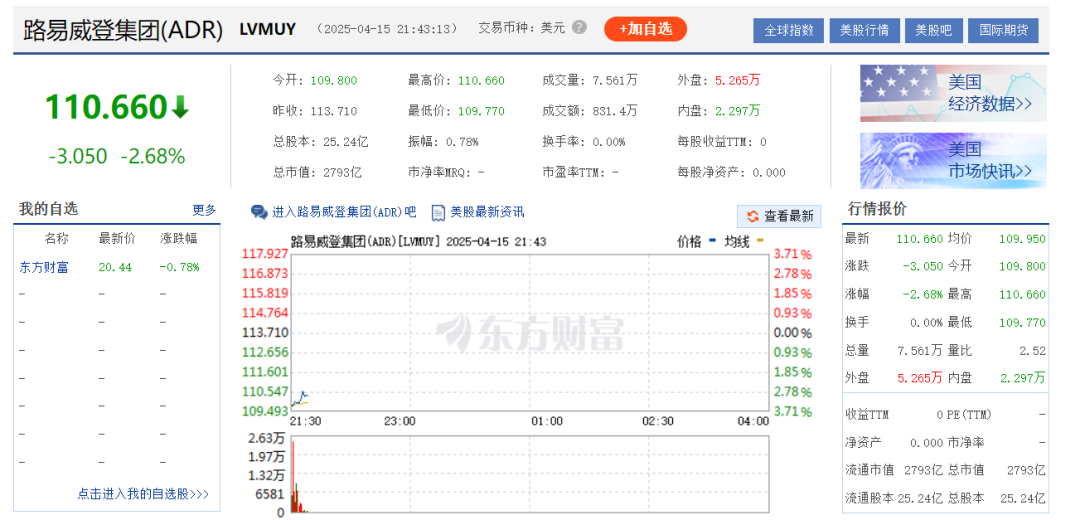Click the chart title 路易威登集团(ADR)[LVMUY]

(366, 241)
